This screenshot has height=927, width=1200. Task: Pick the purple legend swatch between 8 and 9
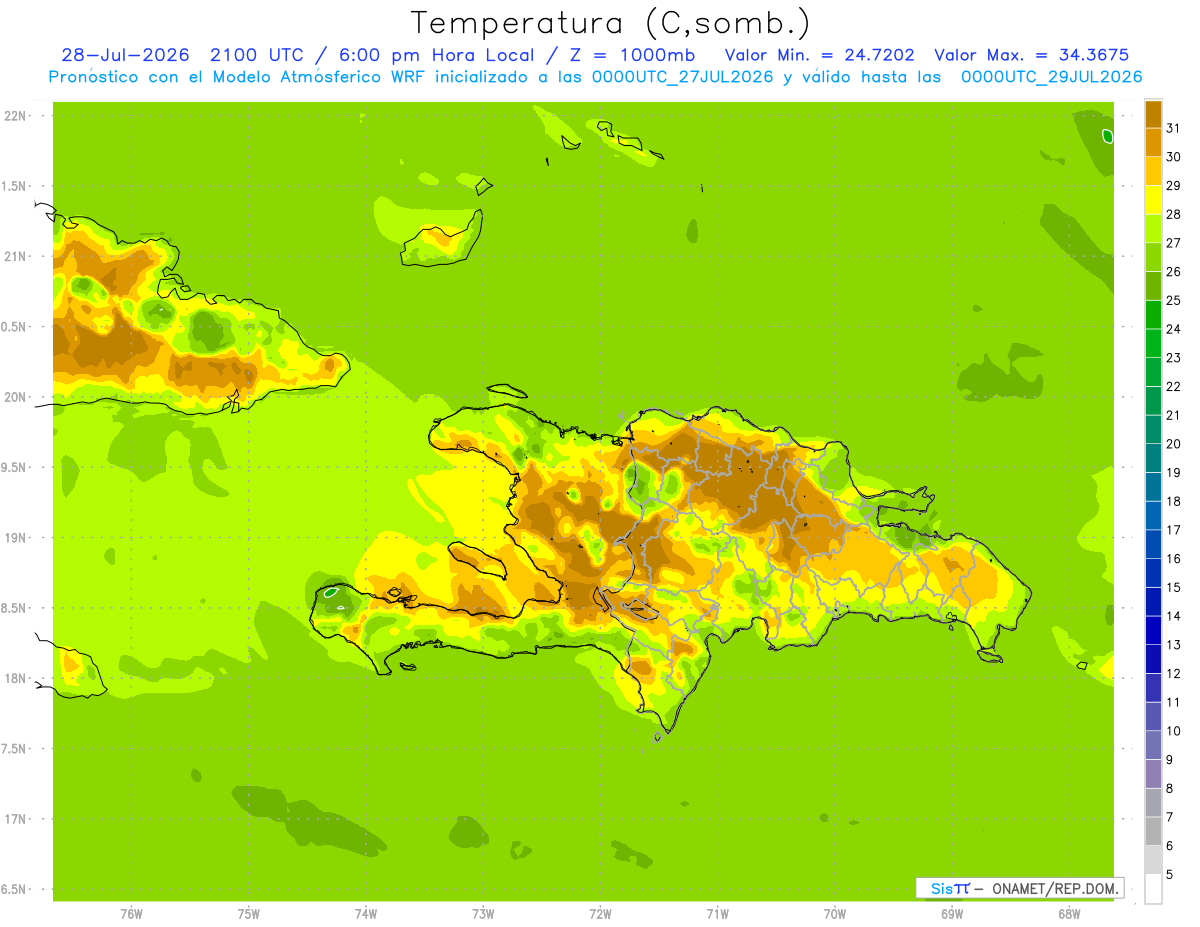[1153, 774]
